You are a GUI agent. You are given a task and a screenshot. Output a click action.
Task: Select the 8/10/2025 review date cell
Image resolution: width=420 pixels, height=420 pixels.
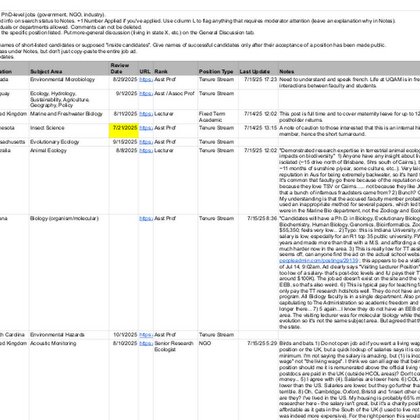pyautogui.click(x=124, y=380)
